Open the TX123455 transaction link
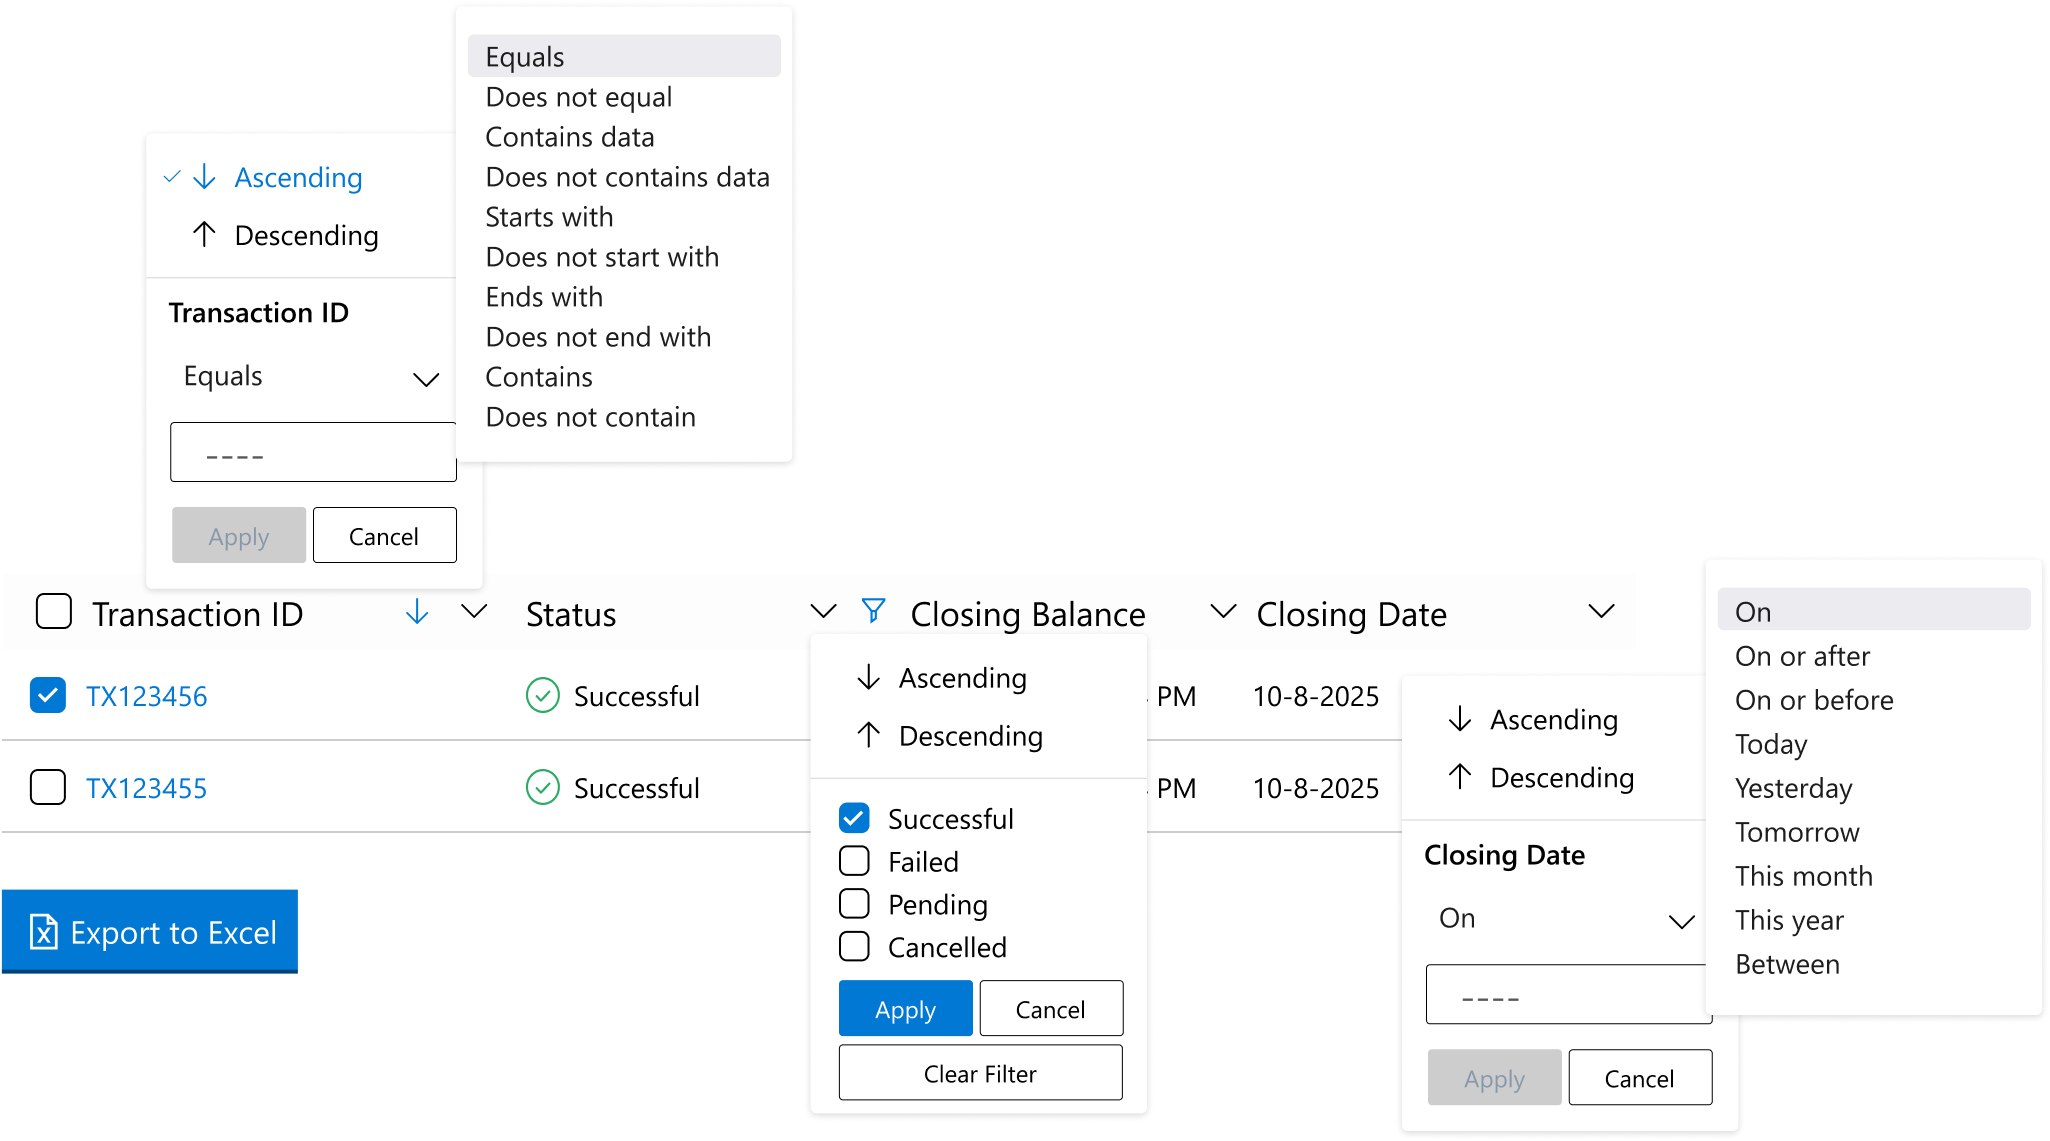The image size is (2050, 1141). 146,788
